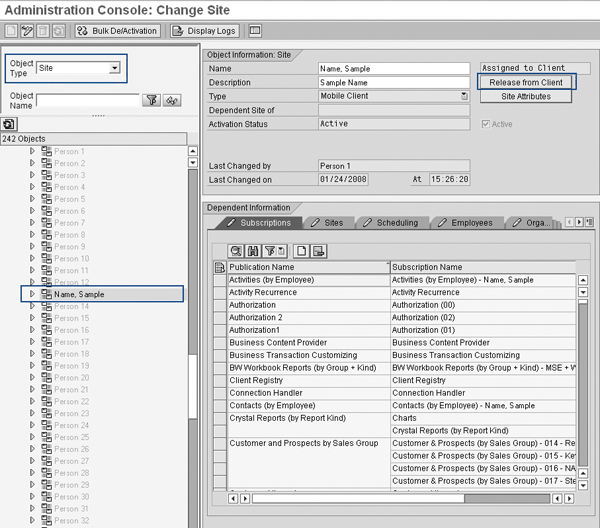Click the find binoculars icon in Subscriptions toolbar

pos(254,250)
